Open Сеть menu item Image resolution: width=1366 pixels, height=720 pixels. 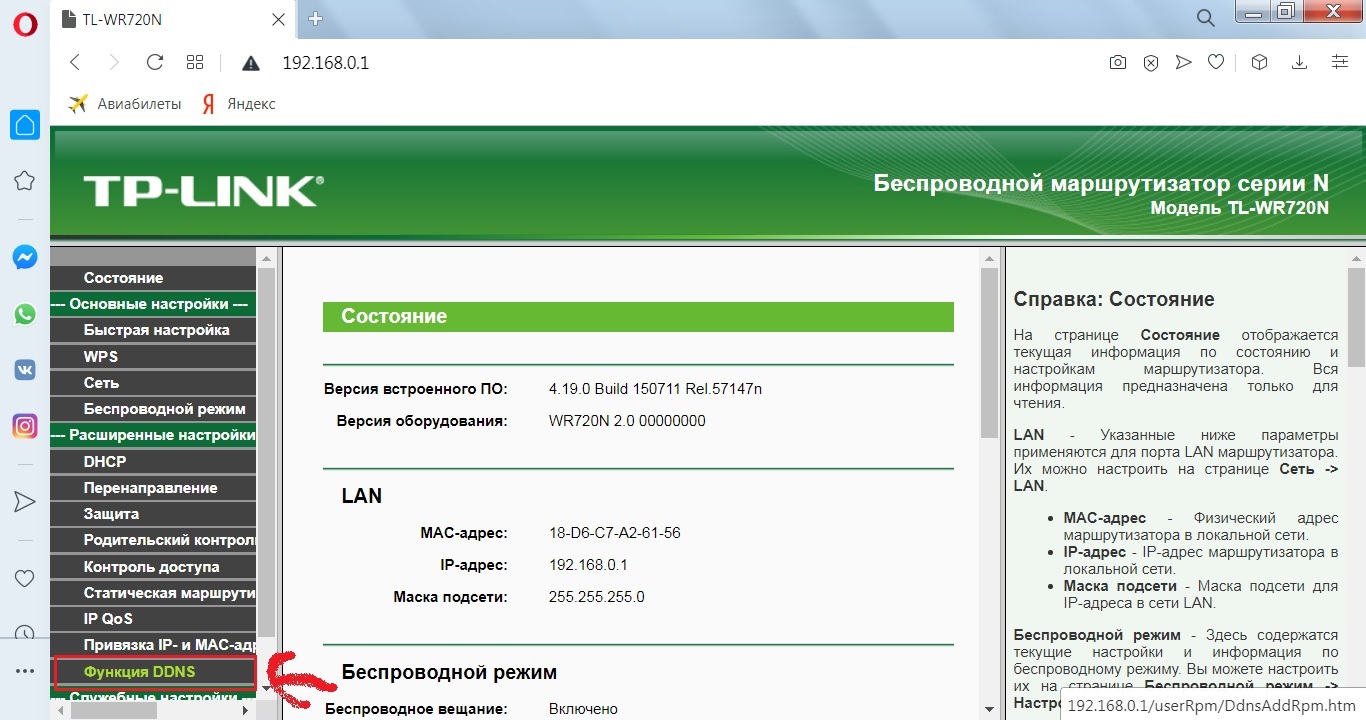[x=154, y=383]
